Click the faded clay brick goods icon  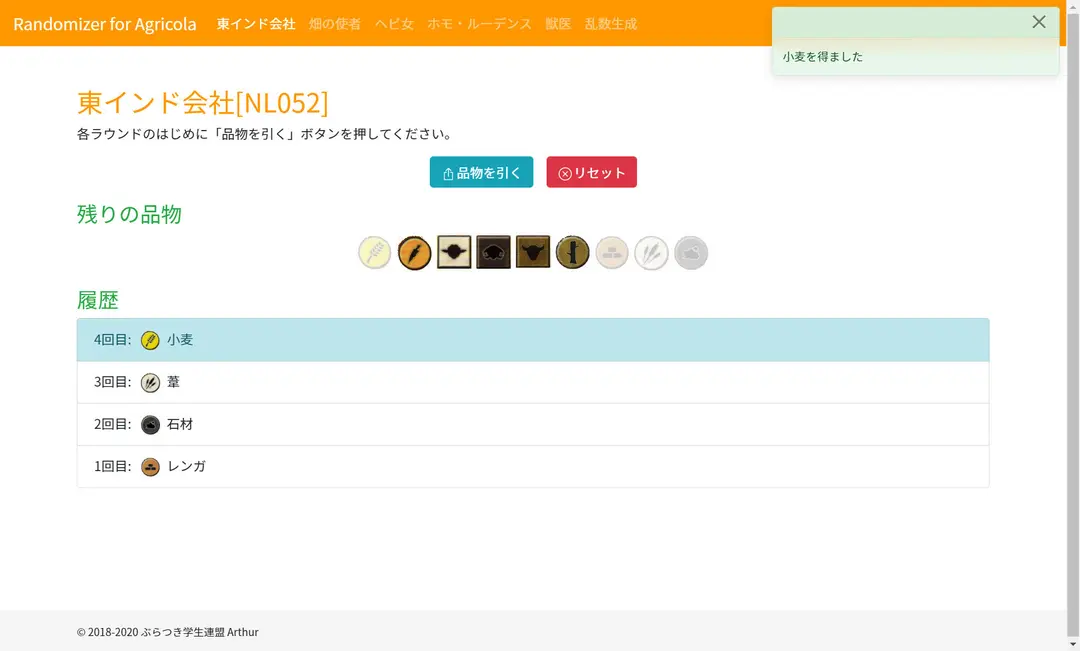point(612,253)
